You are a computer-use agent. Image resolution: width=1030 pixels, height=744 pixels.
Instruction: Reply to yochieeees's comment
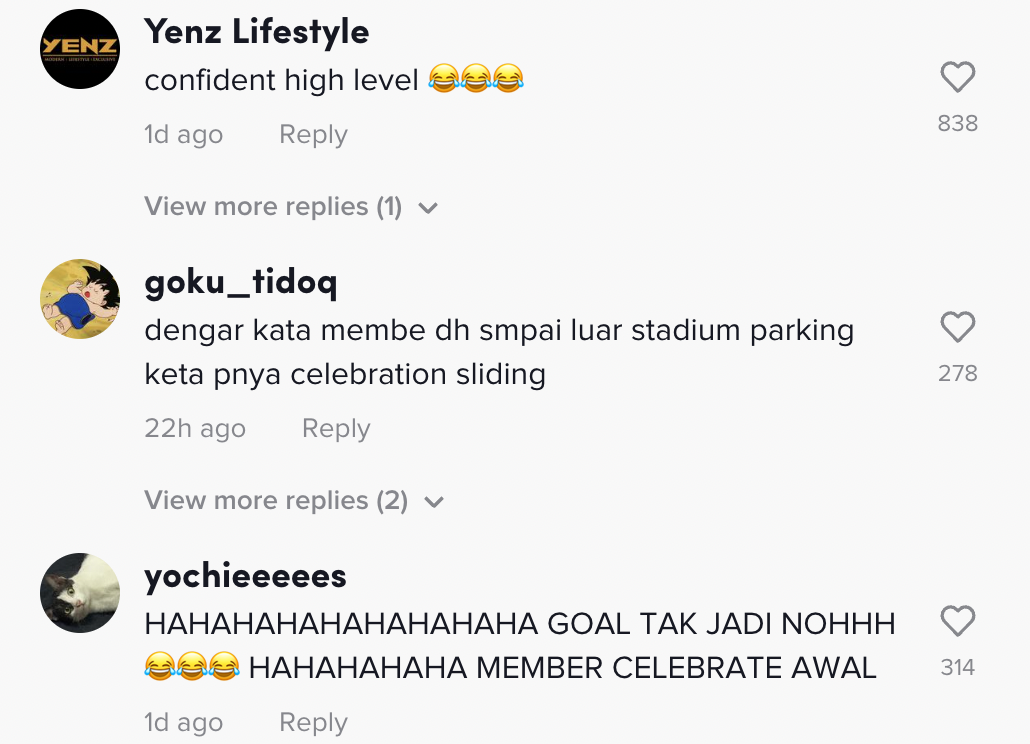[x=313, y=723]
